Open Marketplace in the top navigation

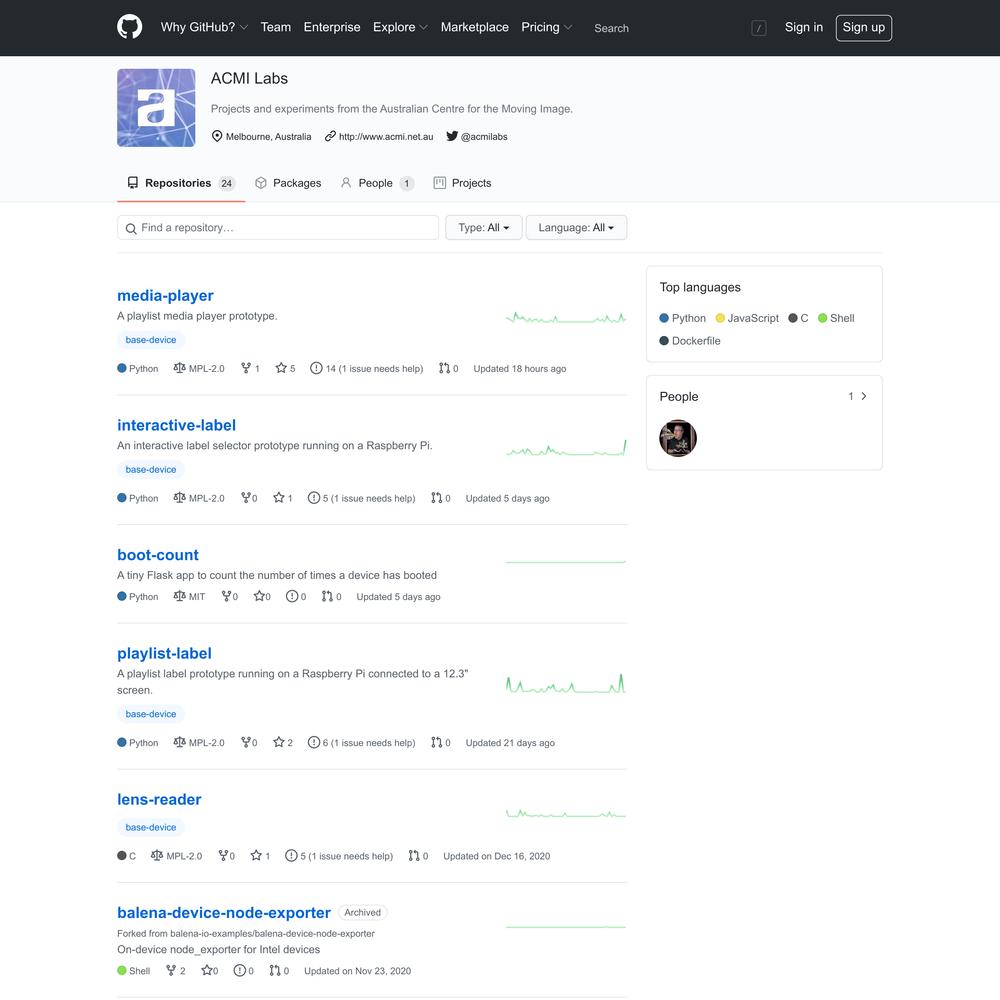pos(474,27)
